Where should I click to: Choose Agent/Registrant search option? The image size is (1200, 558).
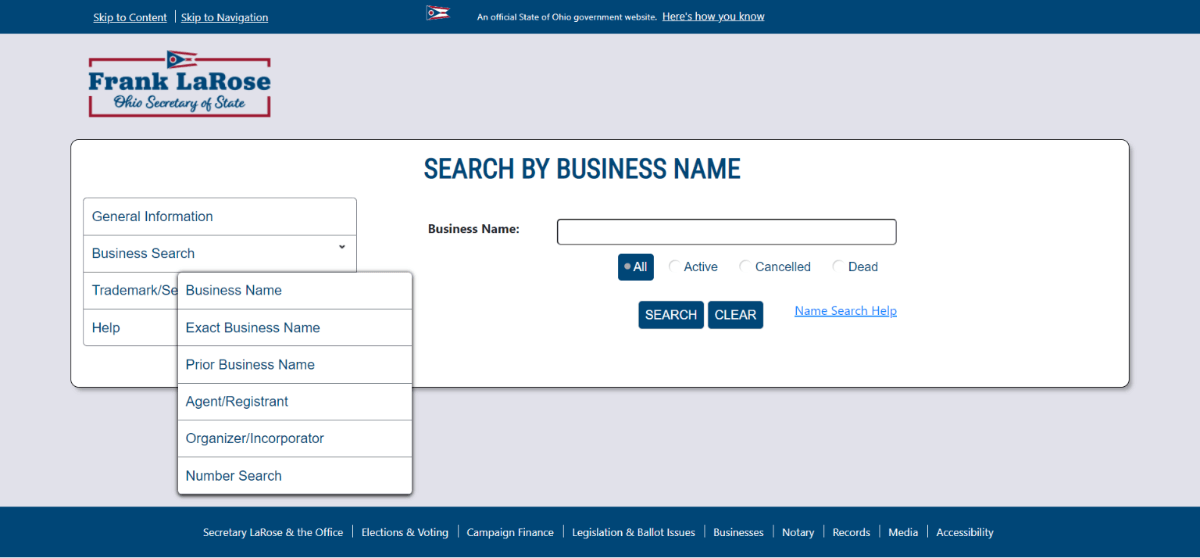(295, 402)
